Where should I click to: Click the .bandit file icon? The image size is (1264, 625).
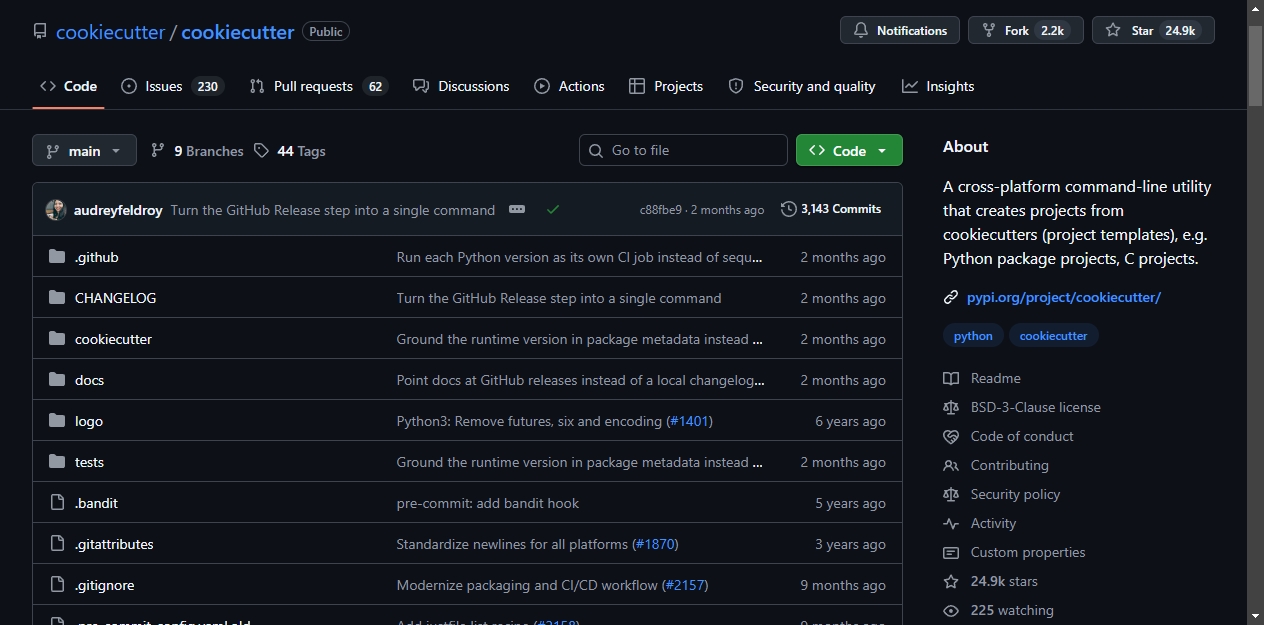click(57, 503)
